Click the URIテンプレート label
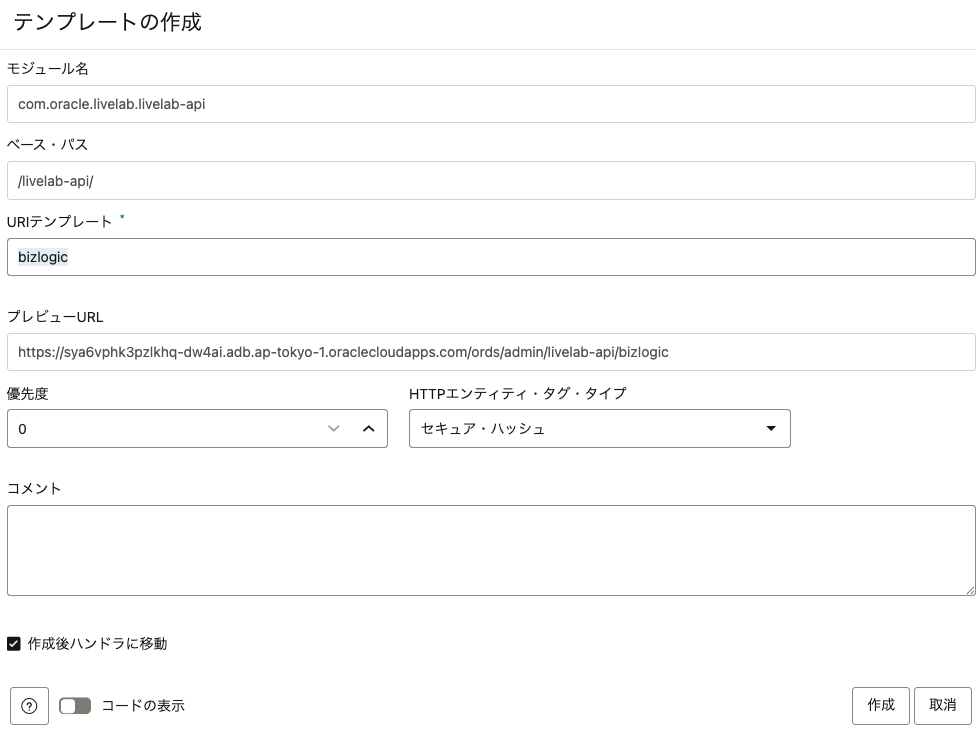Image resolution: width=976 pixels, height=735 pixels. 59,222
